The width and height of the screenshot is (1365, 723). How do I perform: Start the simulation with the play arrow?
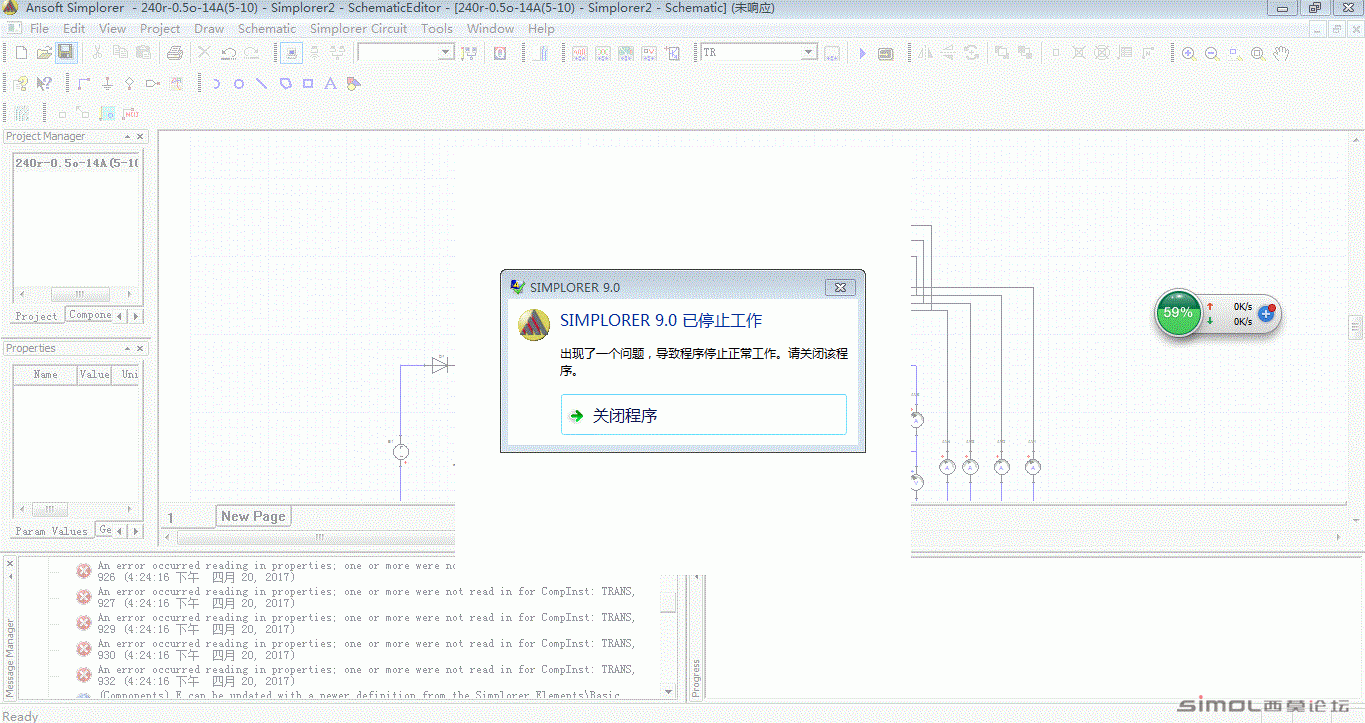click(x=862, y=53)
